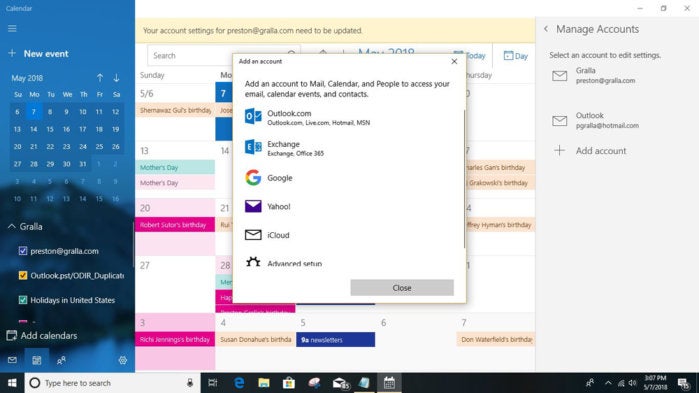Open the Windows Start menu

point(12,383)
